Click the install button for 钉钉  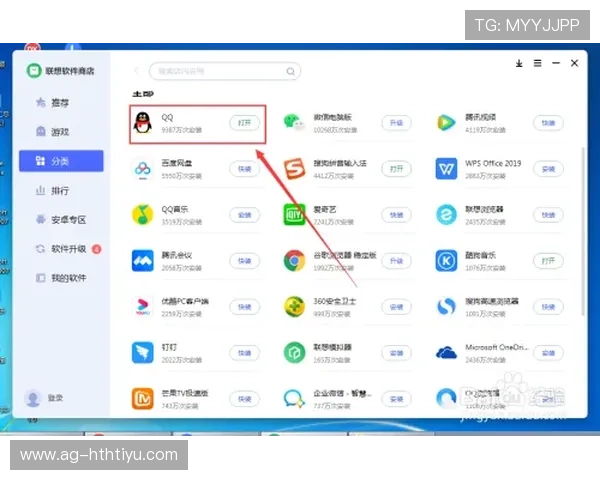(244, 353)
